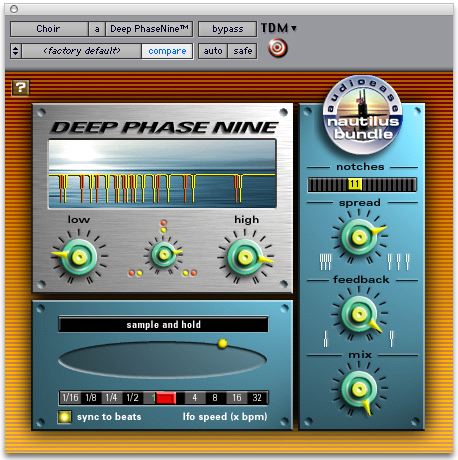Click the red target automation icon
Screen dimensions: 458x460
tap(277, 48)
